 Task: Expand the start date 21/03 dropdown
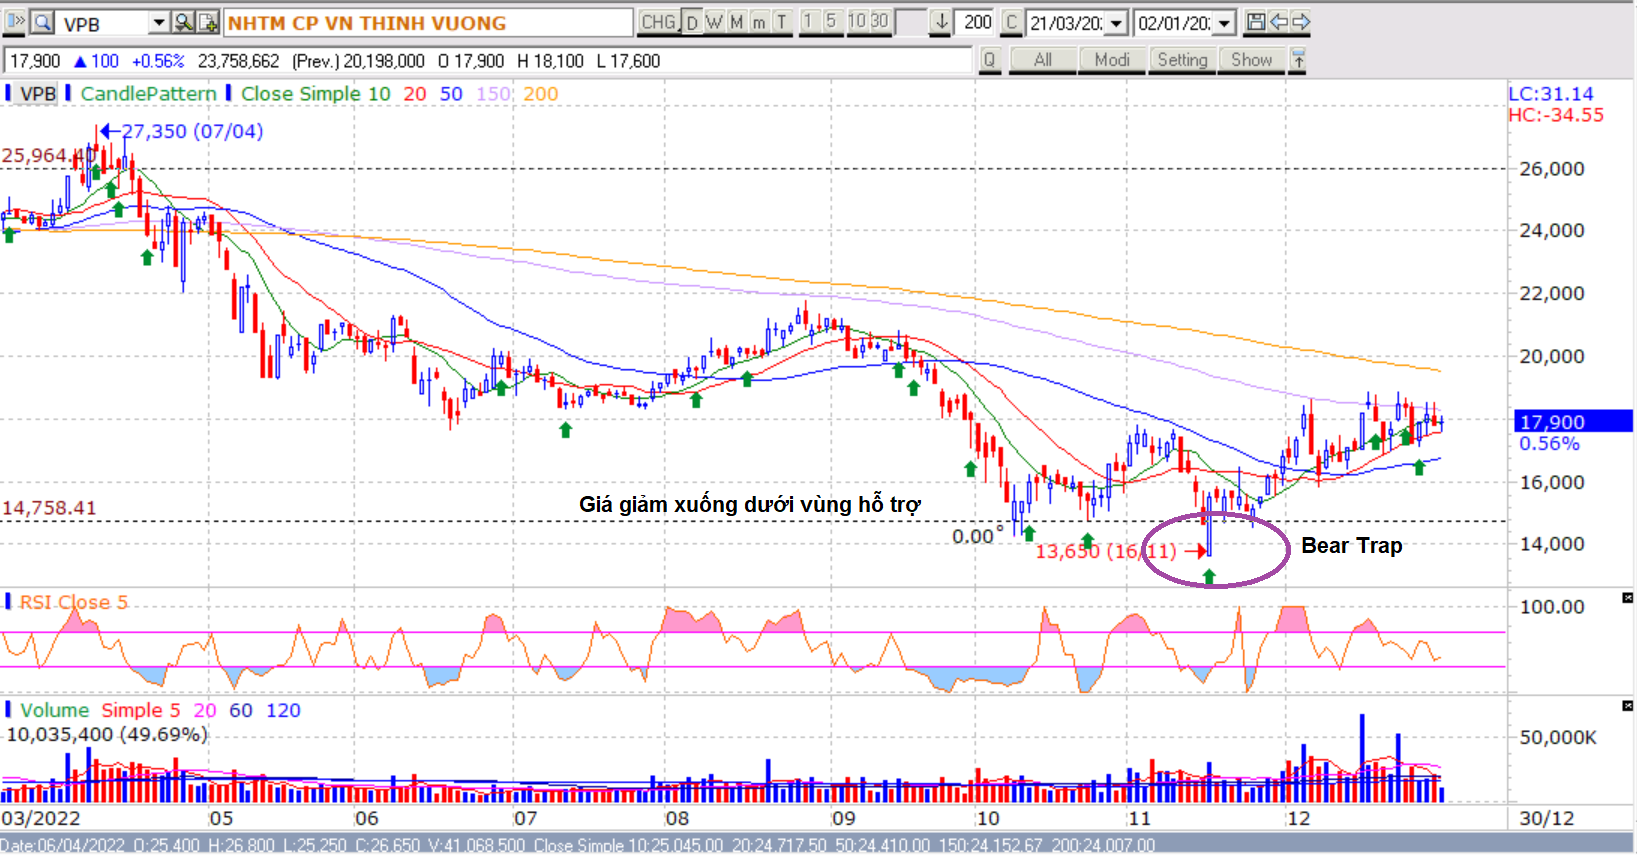point(1116,22)
